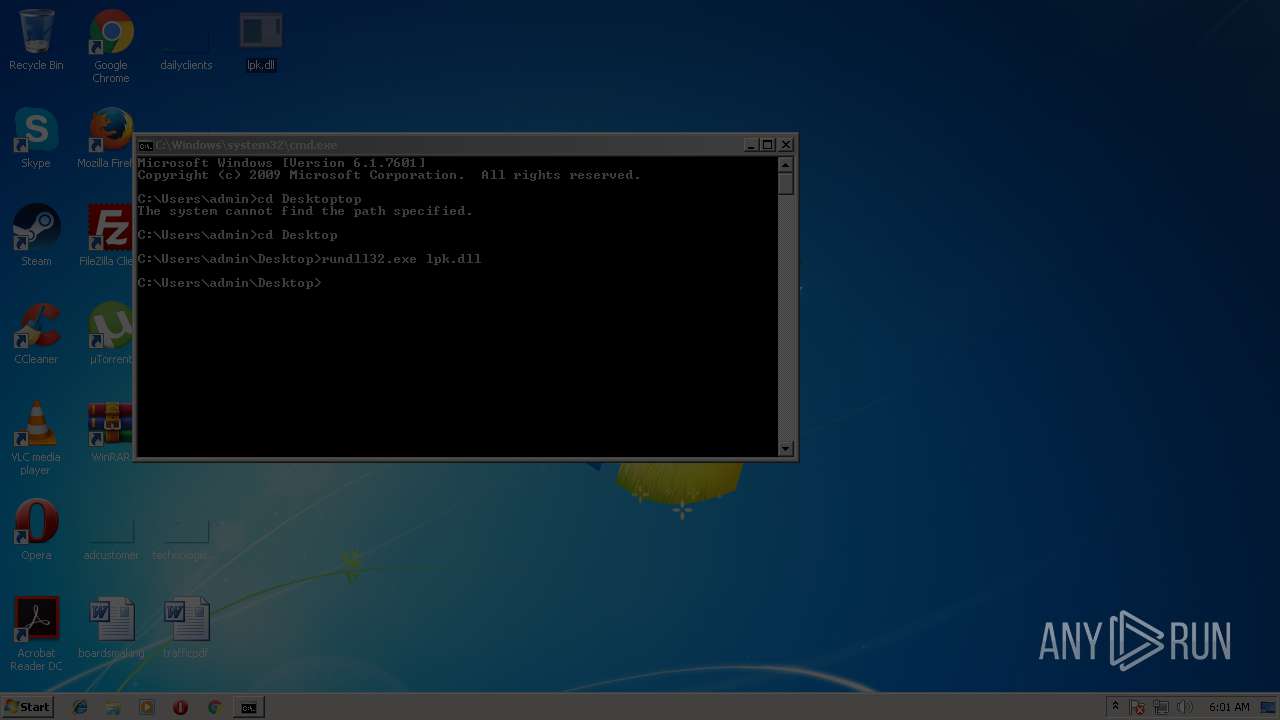Viewport: 1280px width, 720px height.
Task: Launch Steam from its desktop shortcut
Action: point(36,236)
